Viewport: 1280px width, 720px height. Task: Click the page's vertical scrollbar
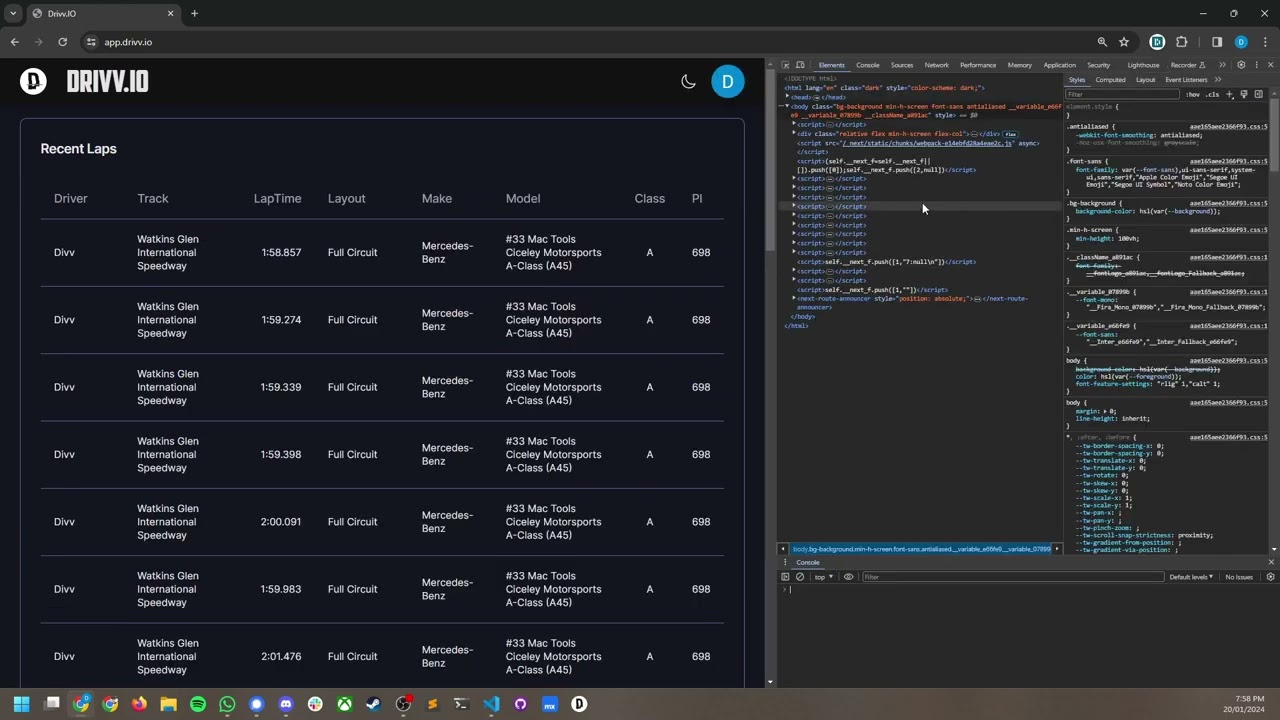769,160
